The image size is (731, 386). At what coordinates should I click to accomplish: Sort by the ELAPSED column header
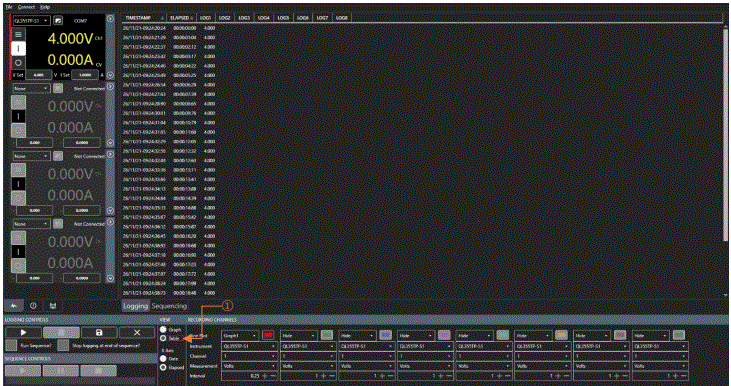(181, 18)
